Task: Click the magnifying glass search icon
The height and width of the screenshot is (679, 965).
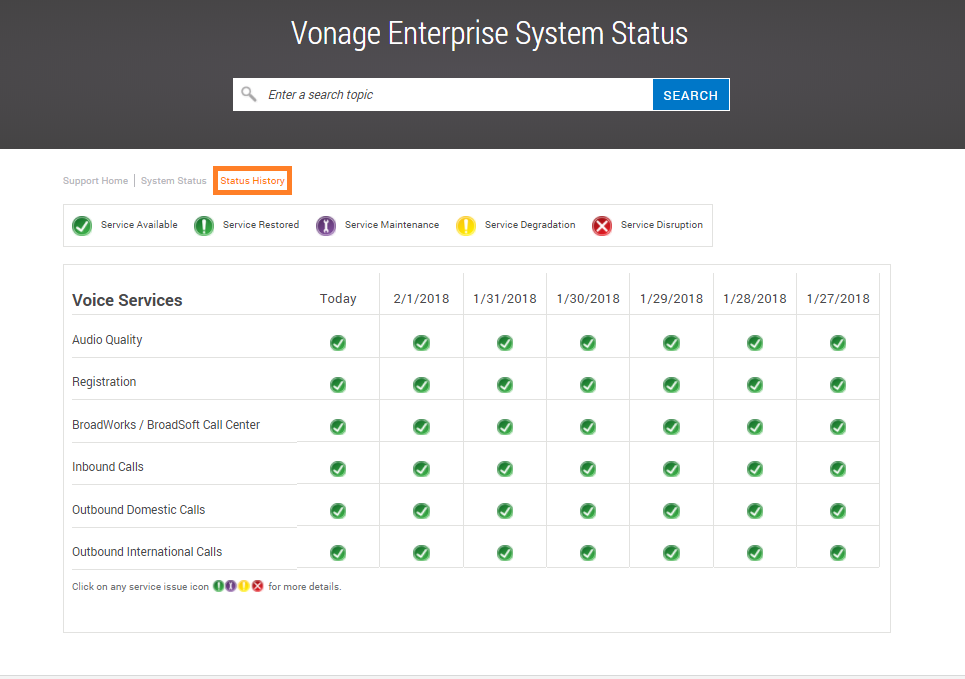Action: coord(249,94)
